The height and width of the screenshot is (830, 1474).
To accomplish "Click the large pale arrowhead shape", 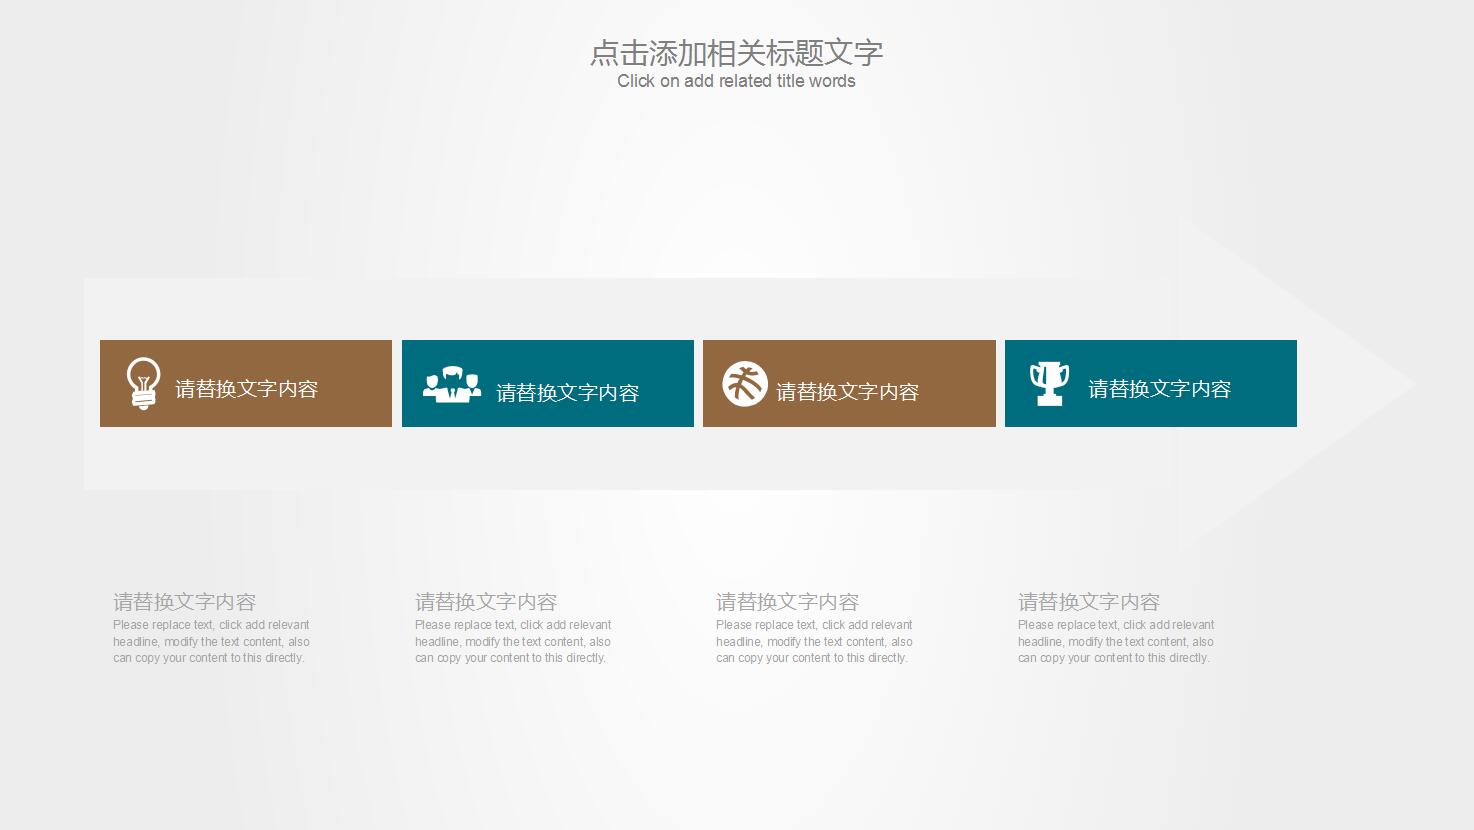I will (x=1340, y=384).
